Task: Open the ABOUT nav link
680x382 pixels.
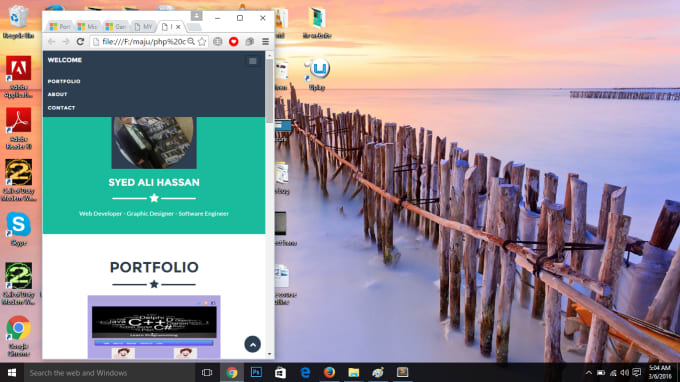Action: (x=57, y=94)
